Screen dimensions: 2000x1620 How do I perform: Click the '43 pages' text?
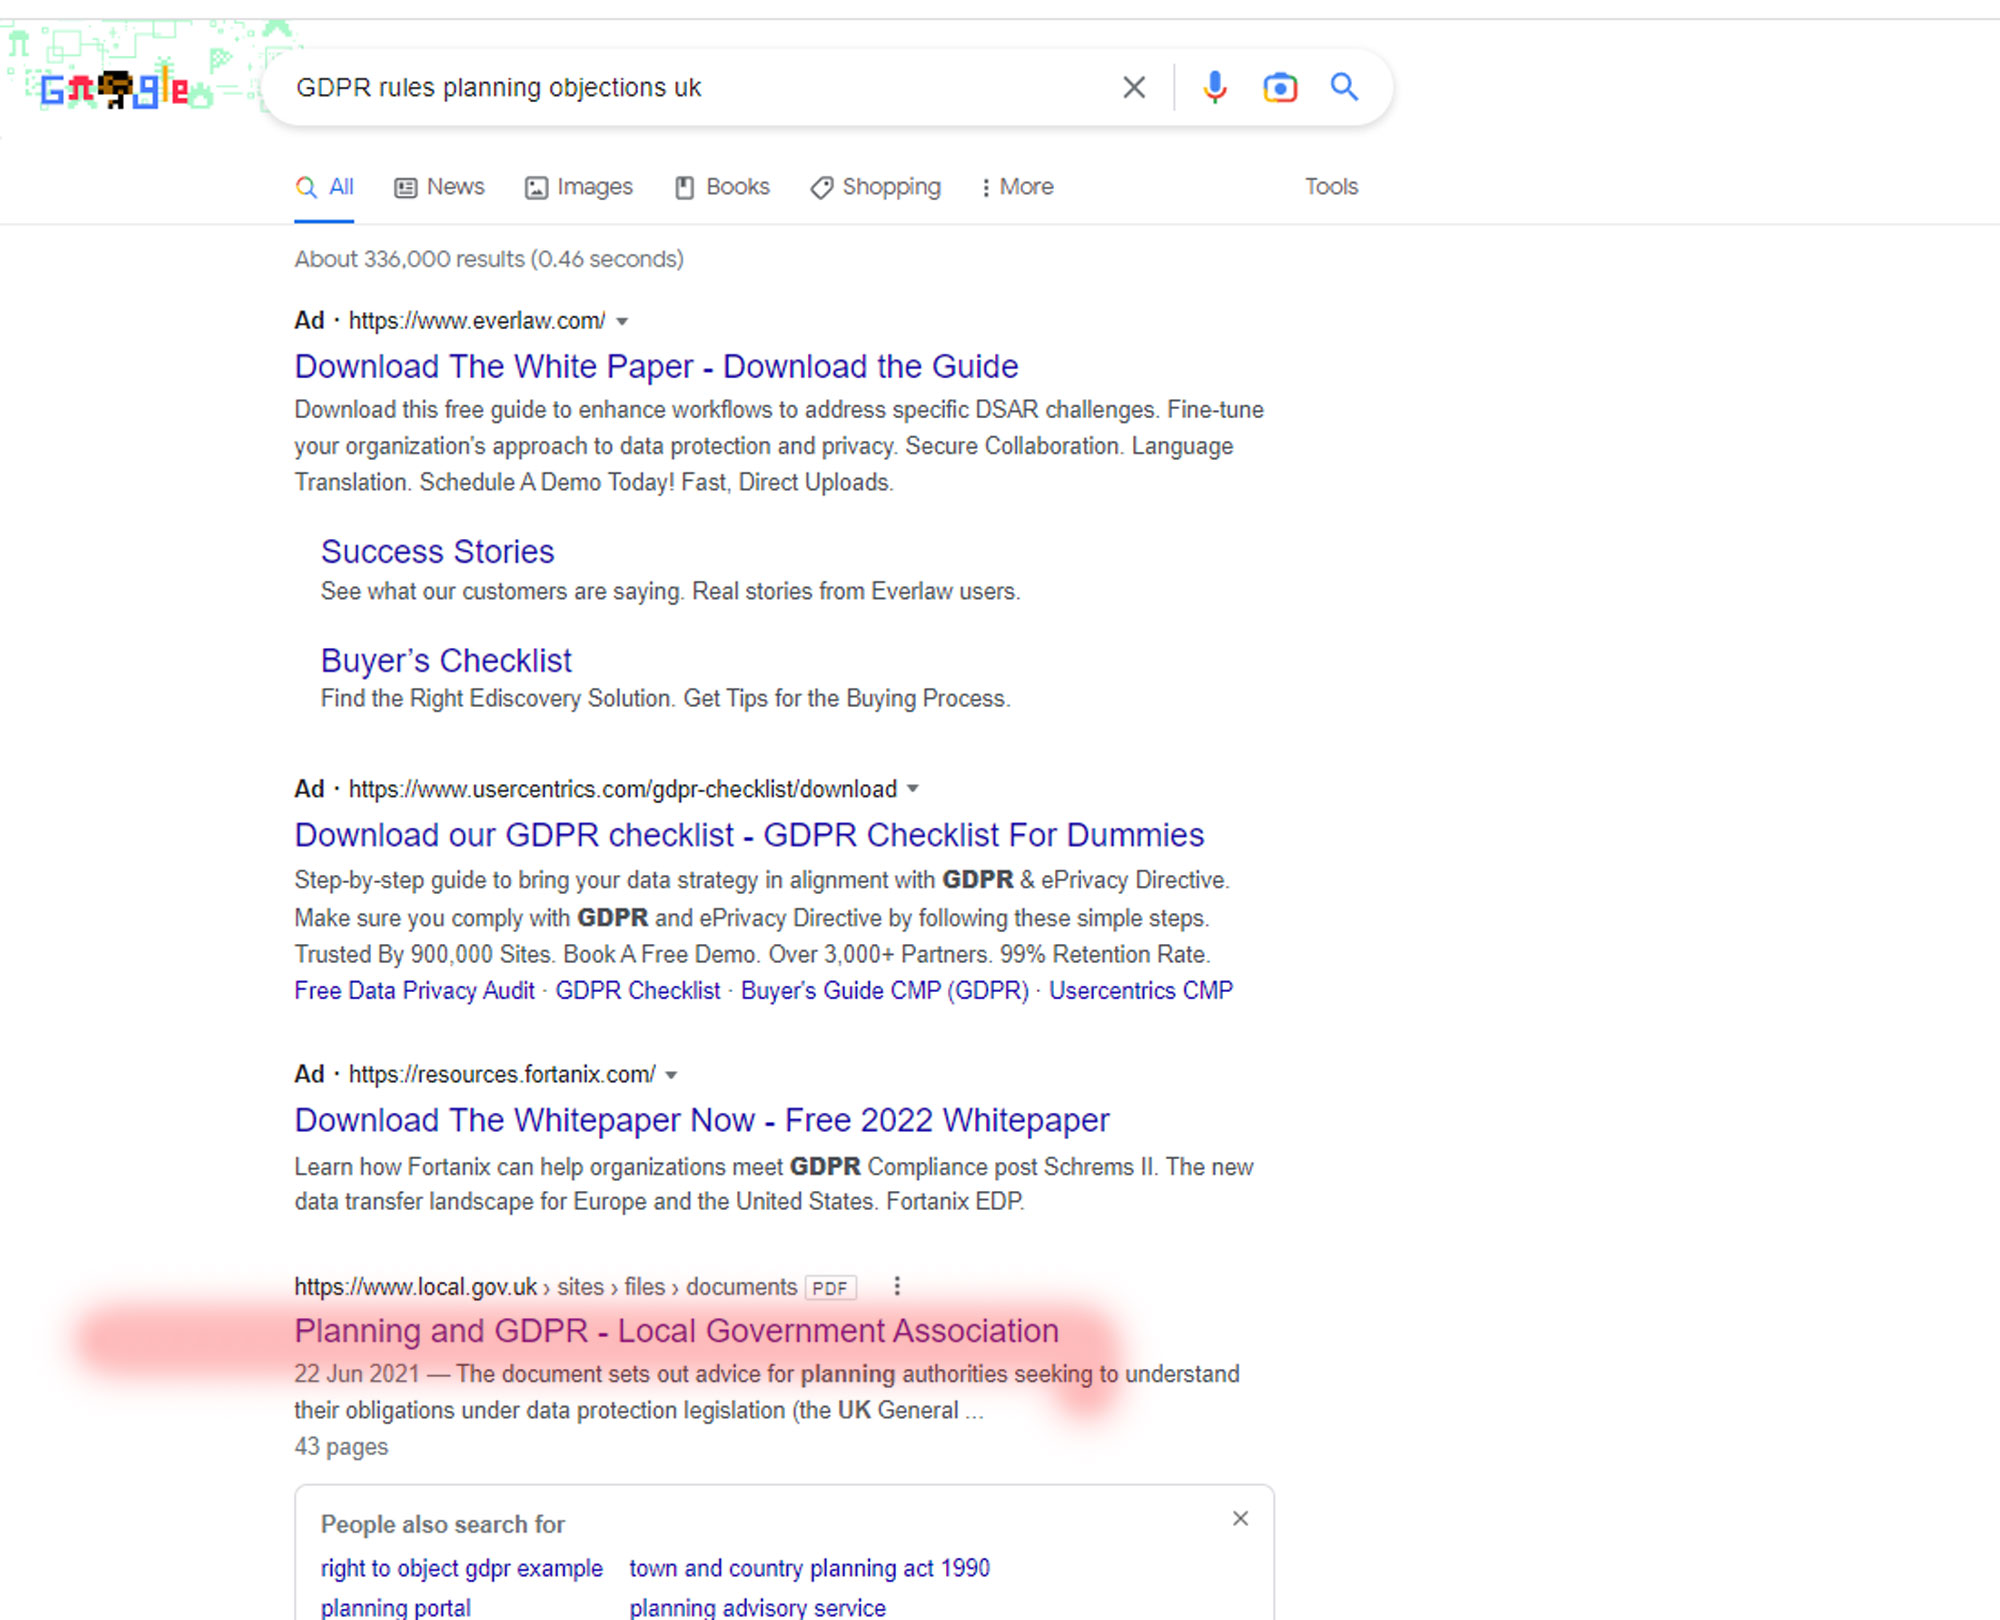click(341, 1447)
